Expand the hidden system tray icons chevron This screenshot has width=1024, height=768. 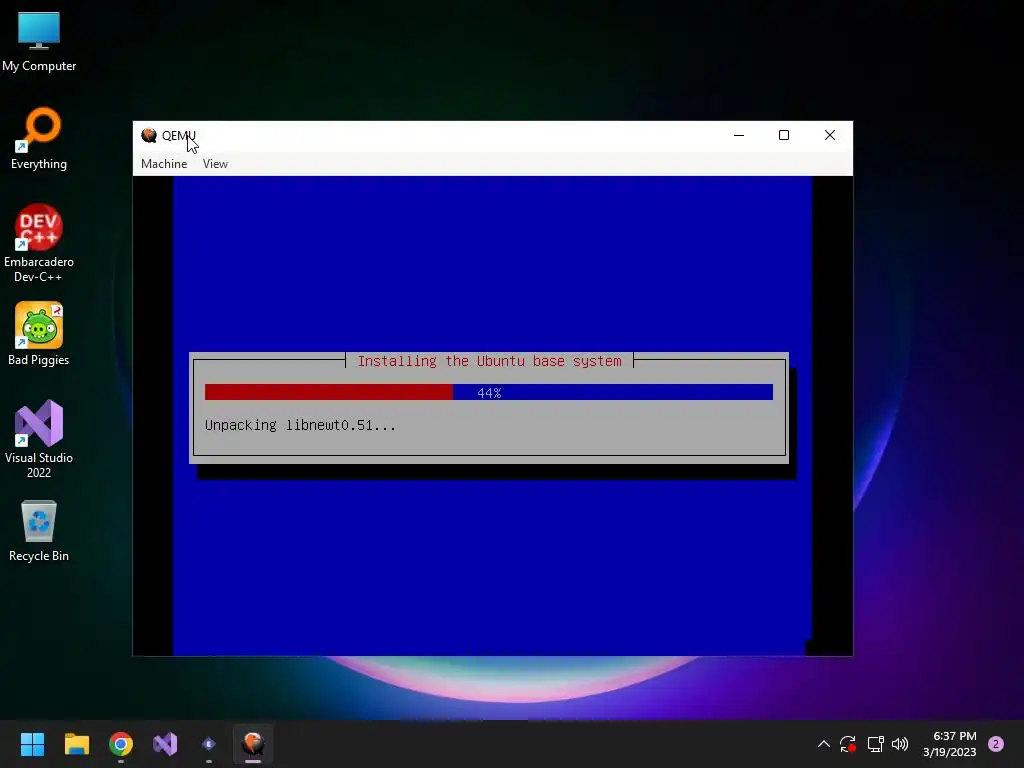click(824, 744)
